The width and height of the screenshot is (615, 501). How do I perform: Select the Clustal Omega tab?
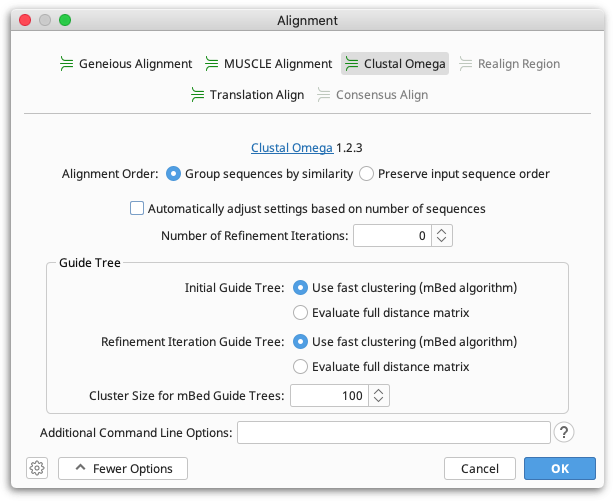click(x=395, y=64)
